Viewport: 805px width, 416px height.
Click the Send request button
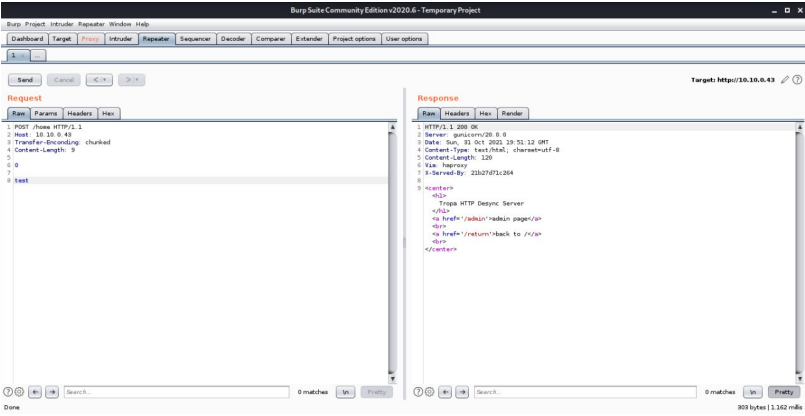point(25,79)
